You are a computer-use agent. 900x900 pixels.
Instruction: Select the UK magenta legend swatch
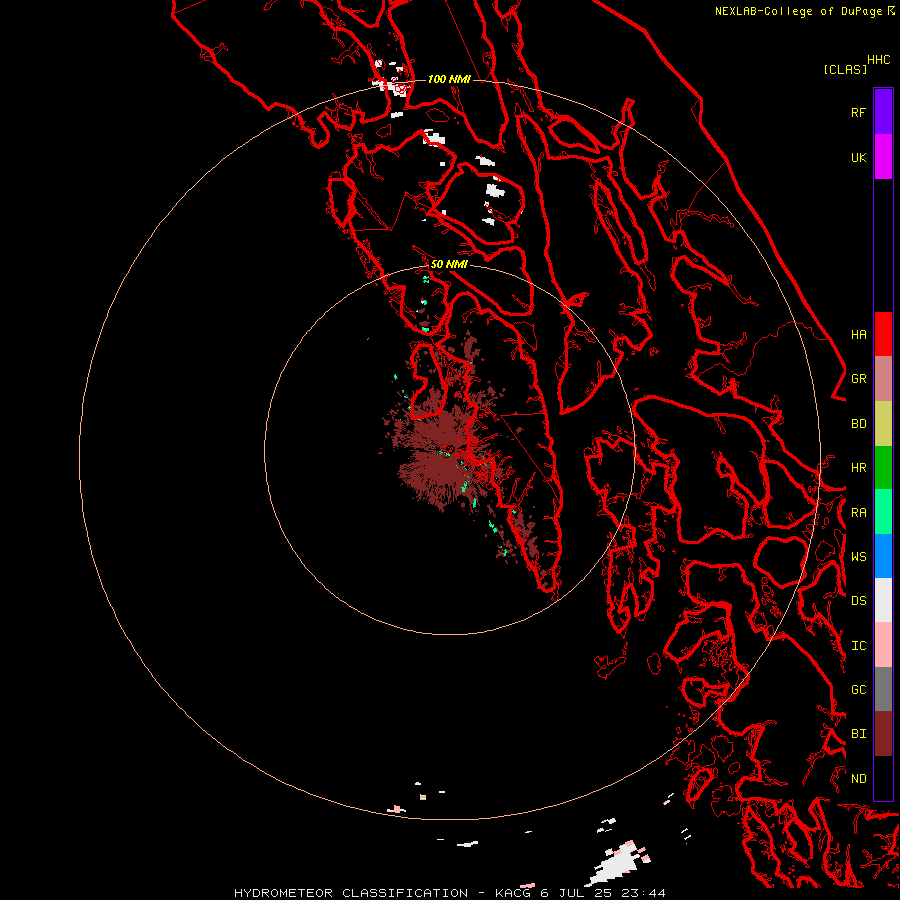[883, 157]
